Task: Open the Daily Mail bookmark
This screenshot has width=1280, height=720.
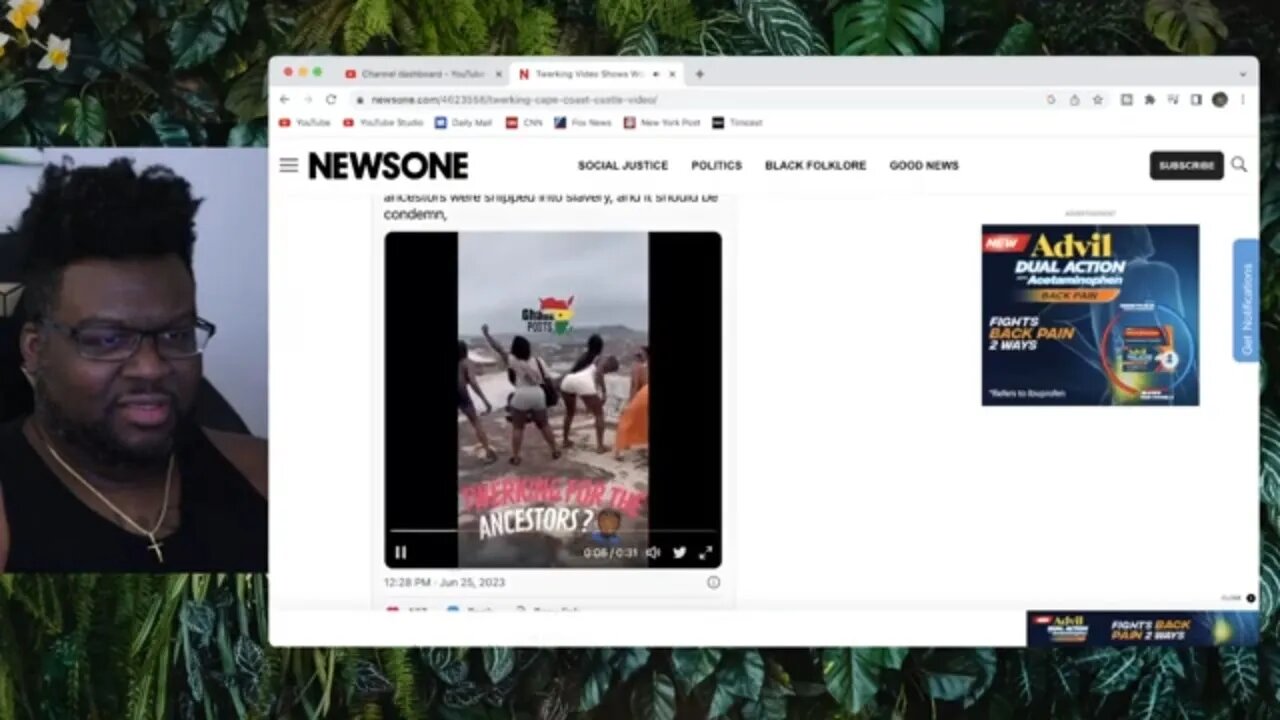Action: point(463,122)
